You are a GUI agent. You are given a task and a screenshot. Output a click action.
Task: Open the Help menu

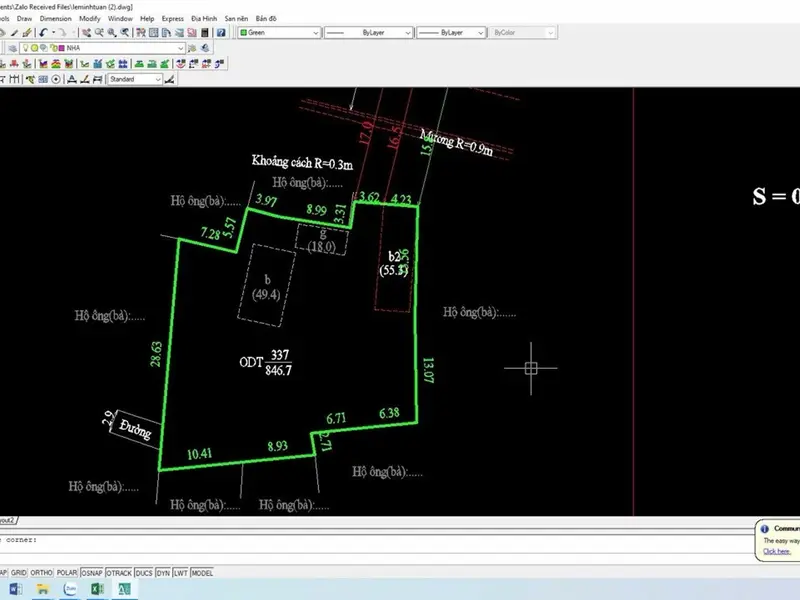[147, 18]
